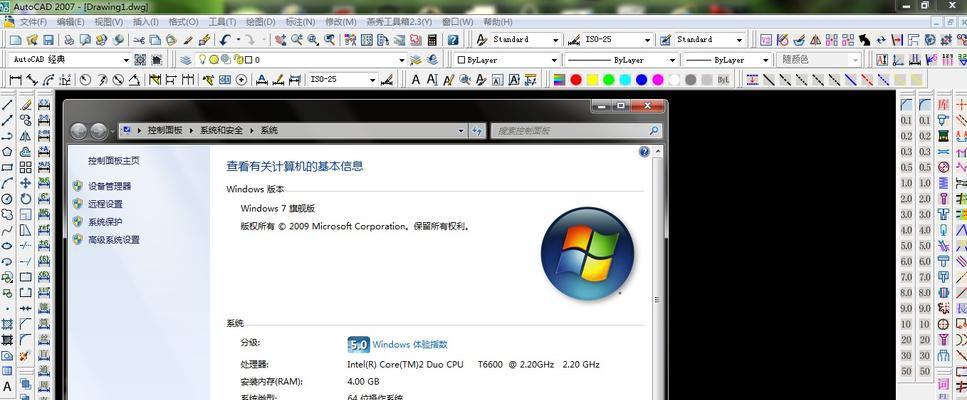Click the Windows 体验指数 link
The width and height of the screenshot is (967, 400).
coord(410,345)
